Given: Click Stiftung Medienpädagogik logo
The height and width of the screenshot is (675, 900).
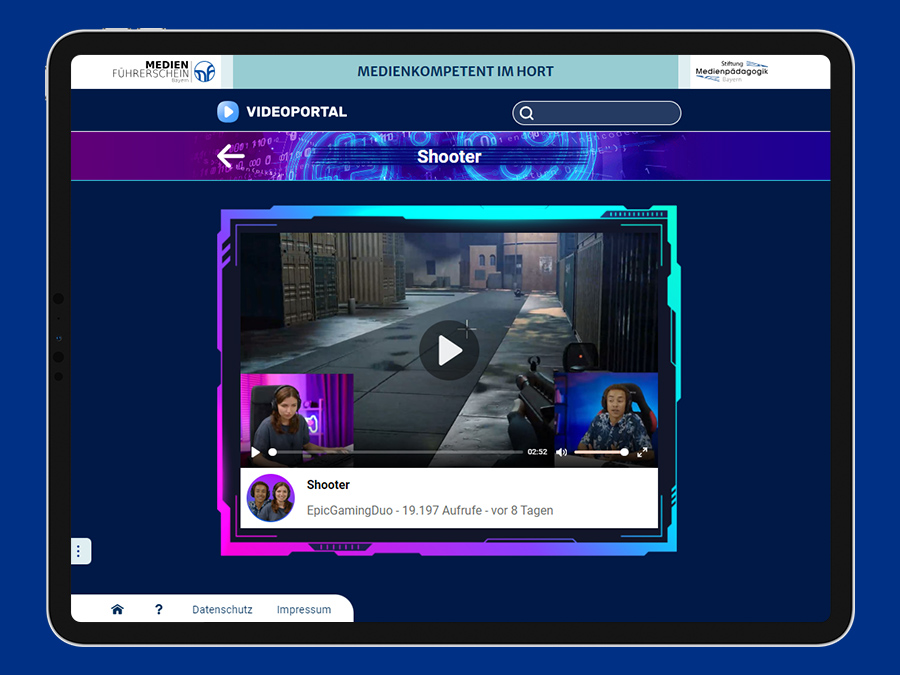Looking at the screenshot, I should pos(732,72).
